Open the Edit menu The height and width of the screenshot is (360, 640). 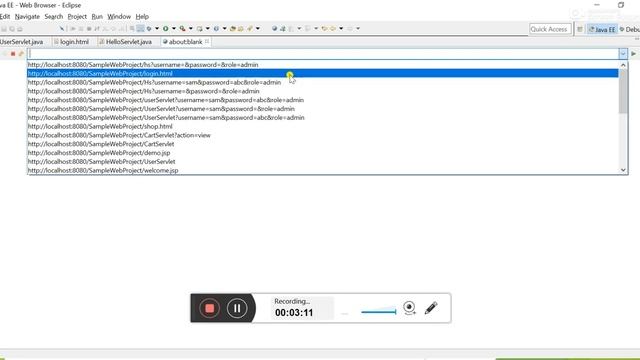5,17
